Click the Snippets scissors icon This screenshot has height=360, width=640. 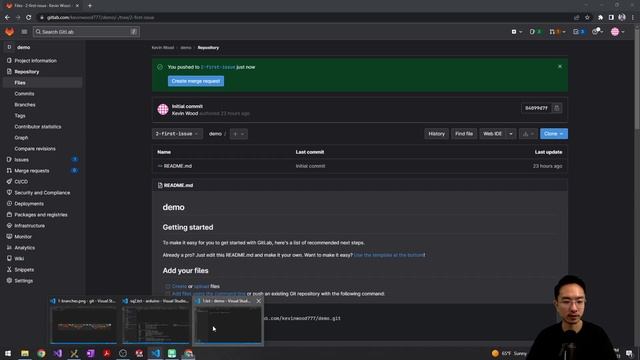pyautogui.click(x=9, y=269)
